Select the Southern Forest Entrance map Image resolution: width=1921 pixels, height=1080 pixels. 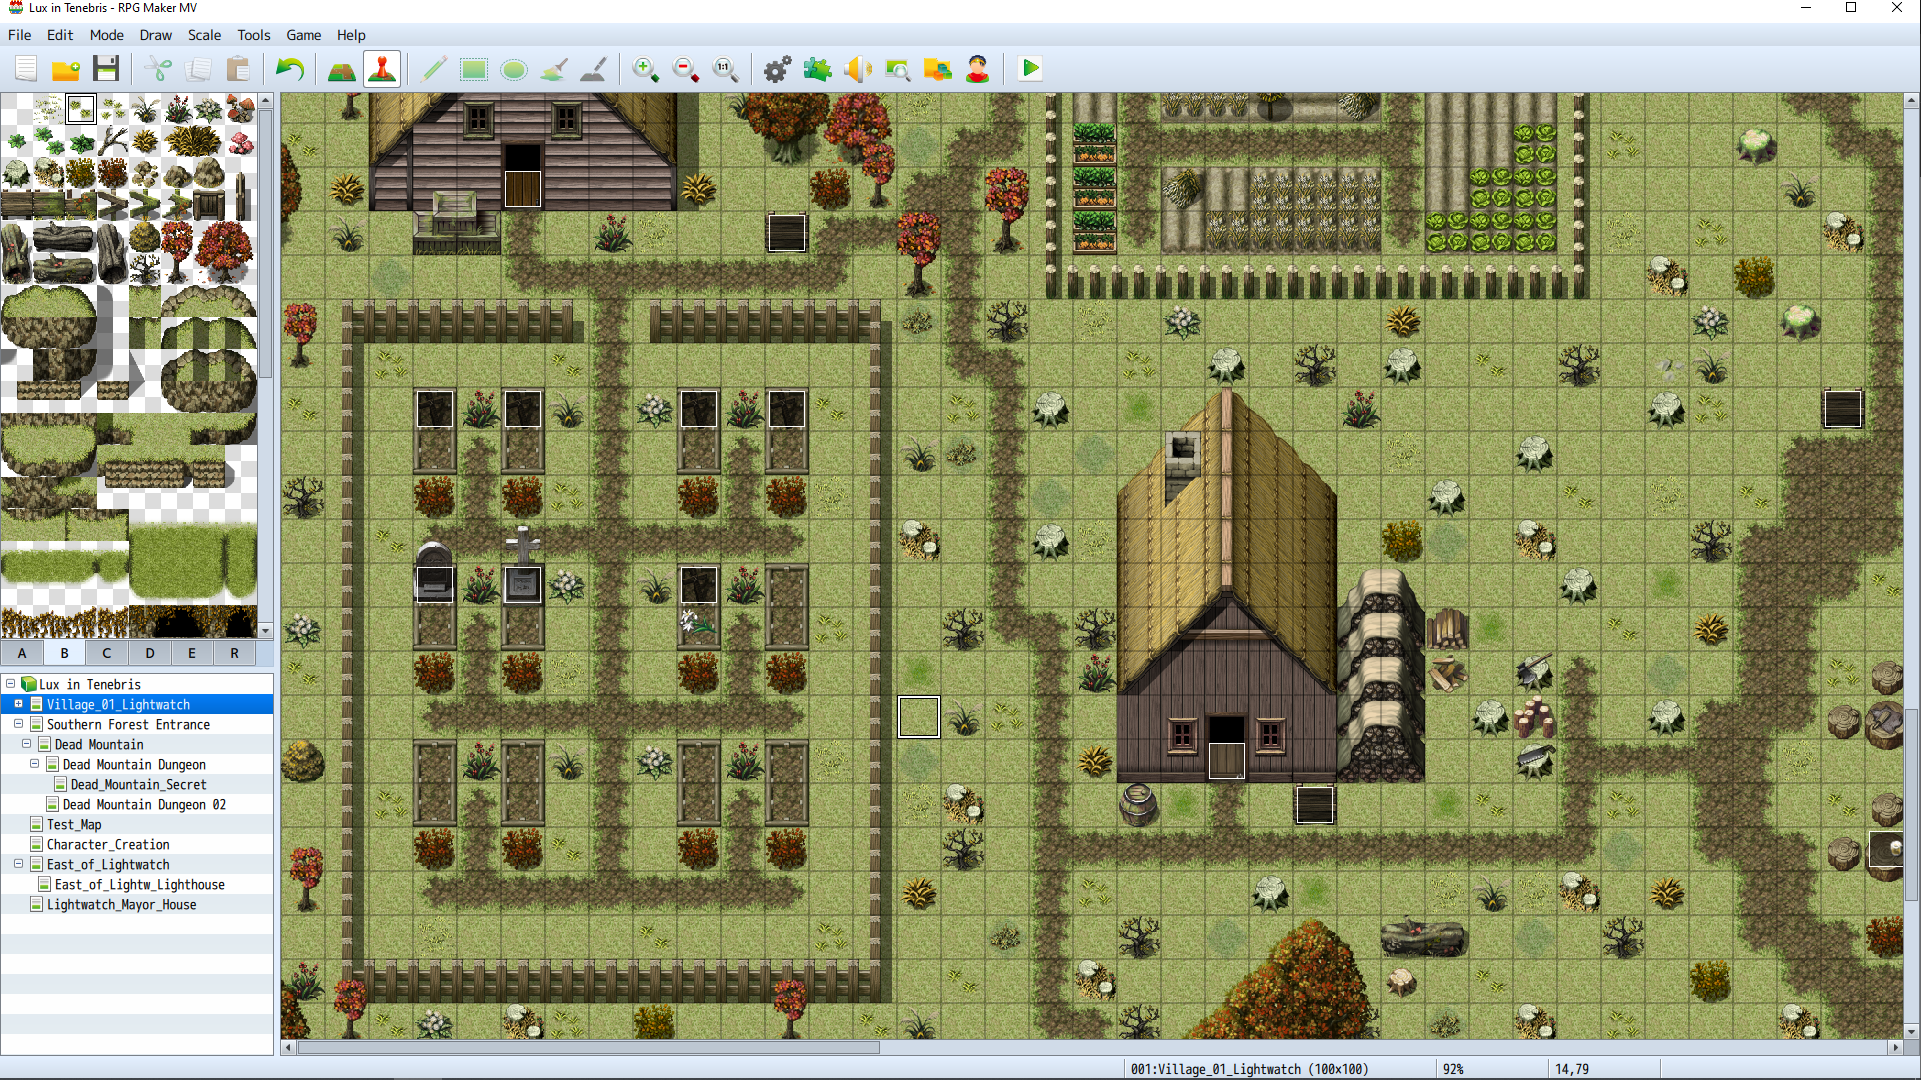pos(128,725)
